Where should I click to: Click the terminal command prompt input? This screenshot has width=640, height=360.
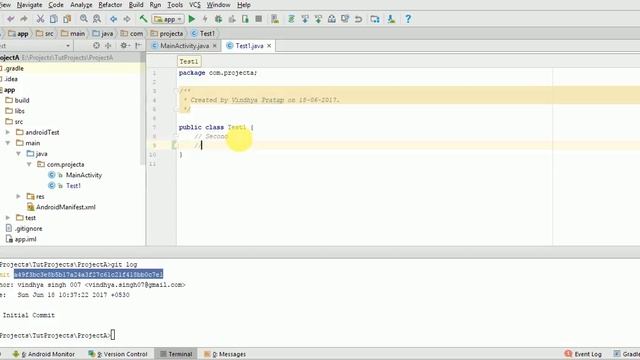pos(113,335)
